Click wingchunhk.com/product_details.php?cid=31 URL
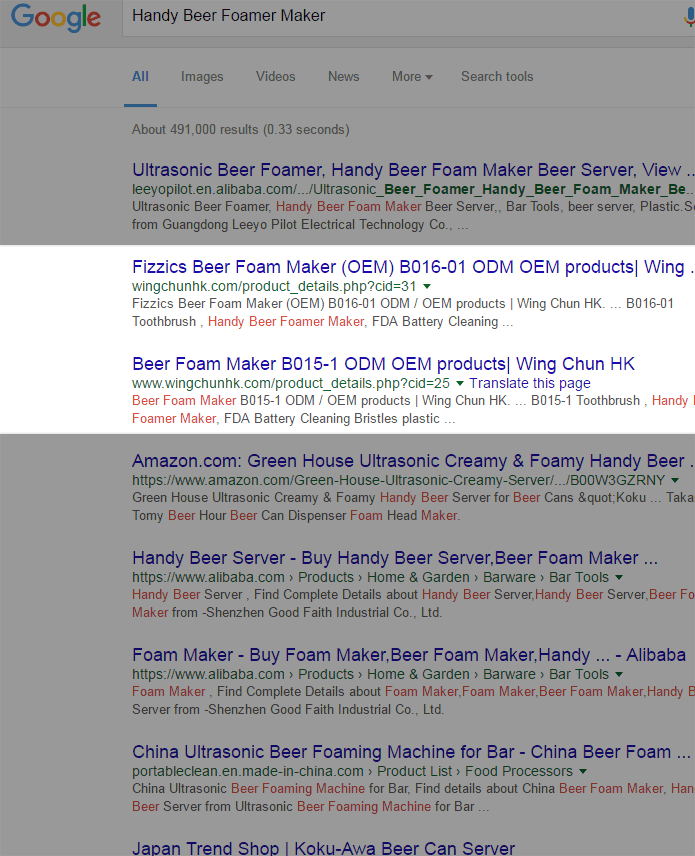Screen dimensions: 695x856 tap(274, 286)
